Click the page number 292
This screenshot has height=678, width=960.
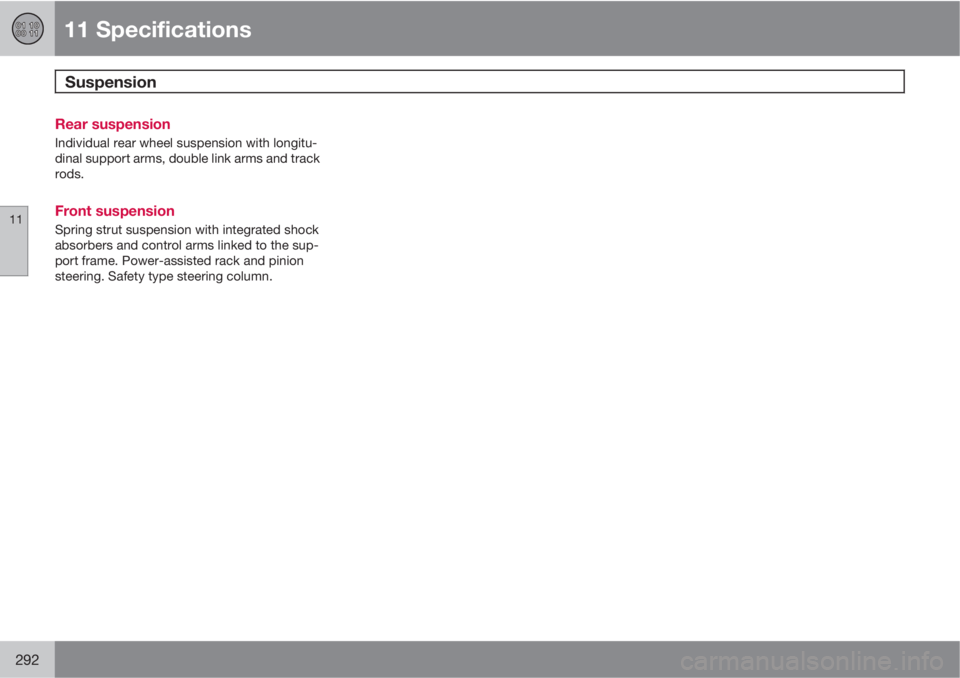pos(27,660)
